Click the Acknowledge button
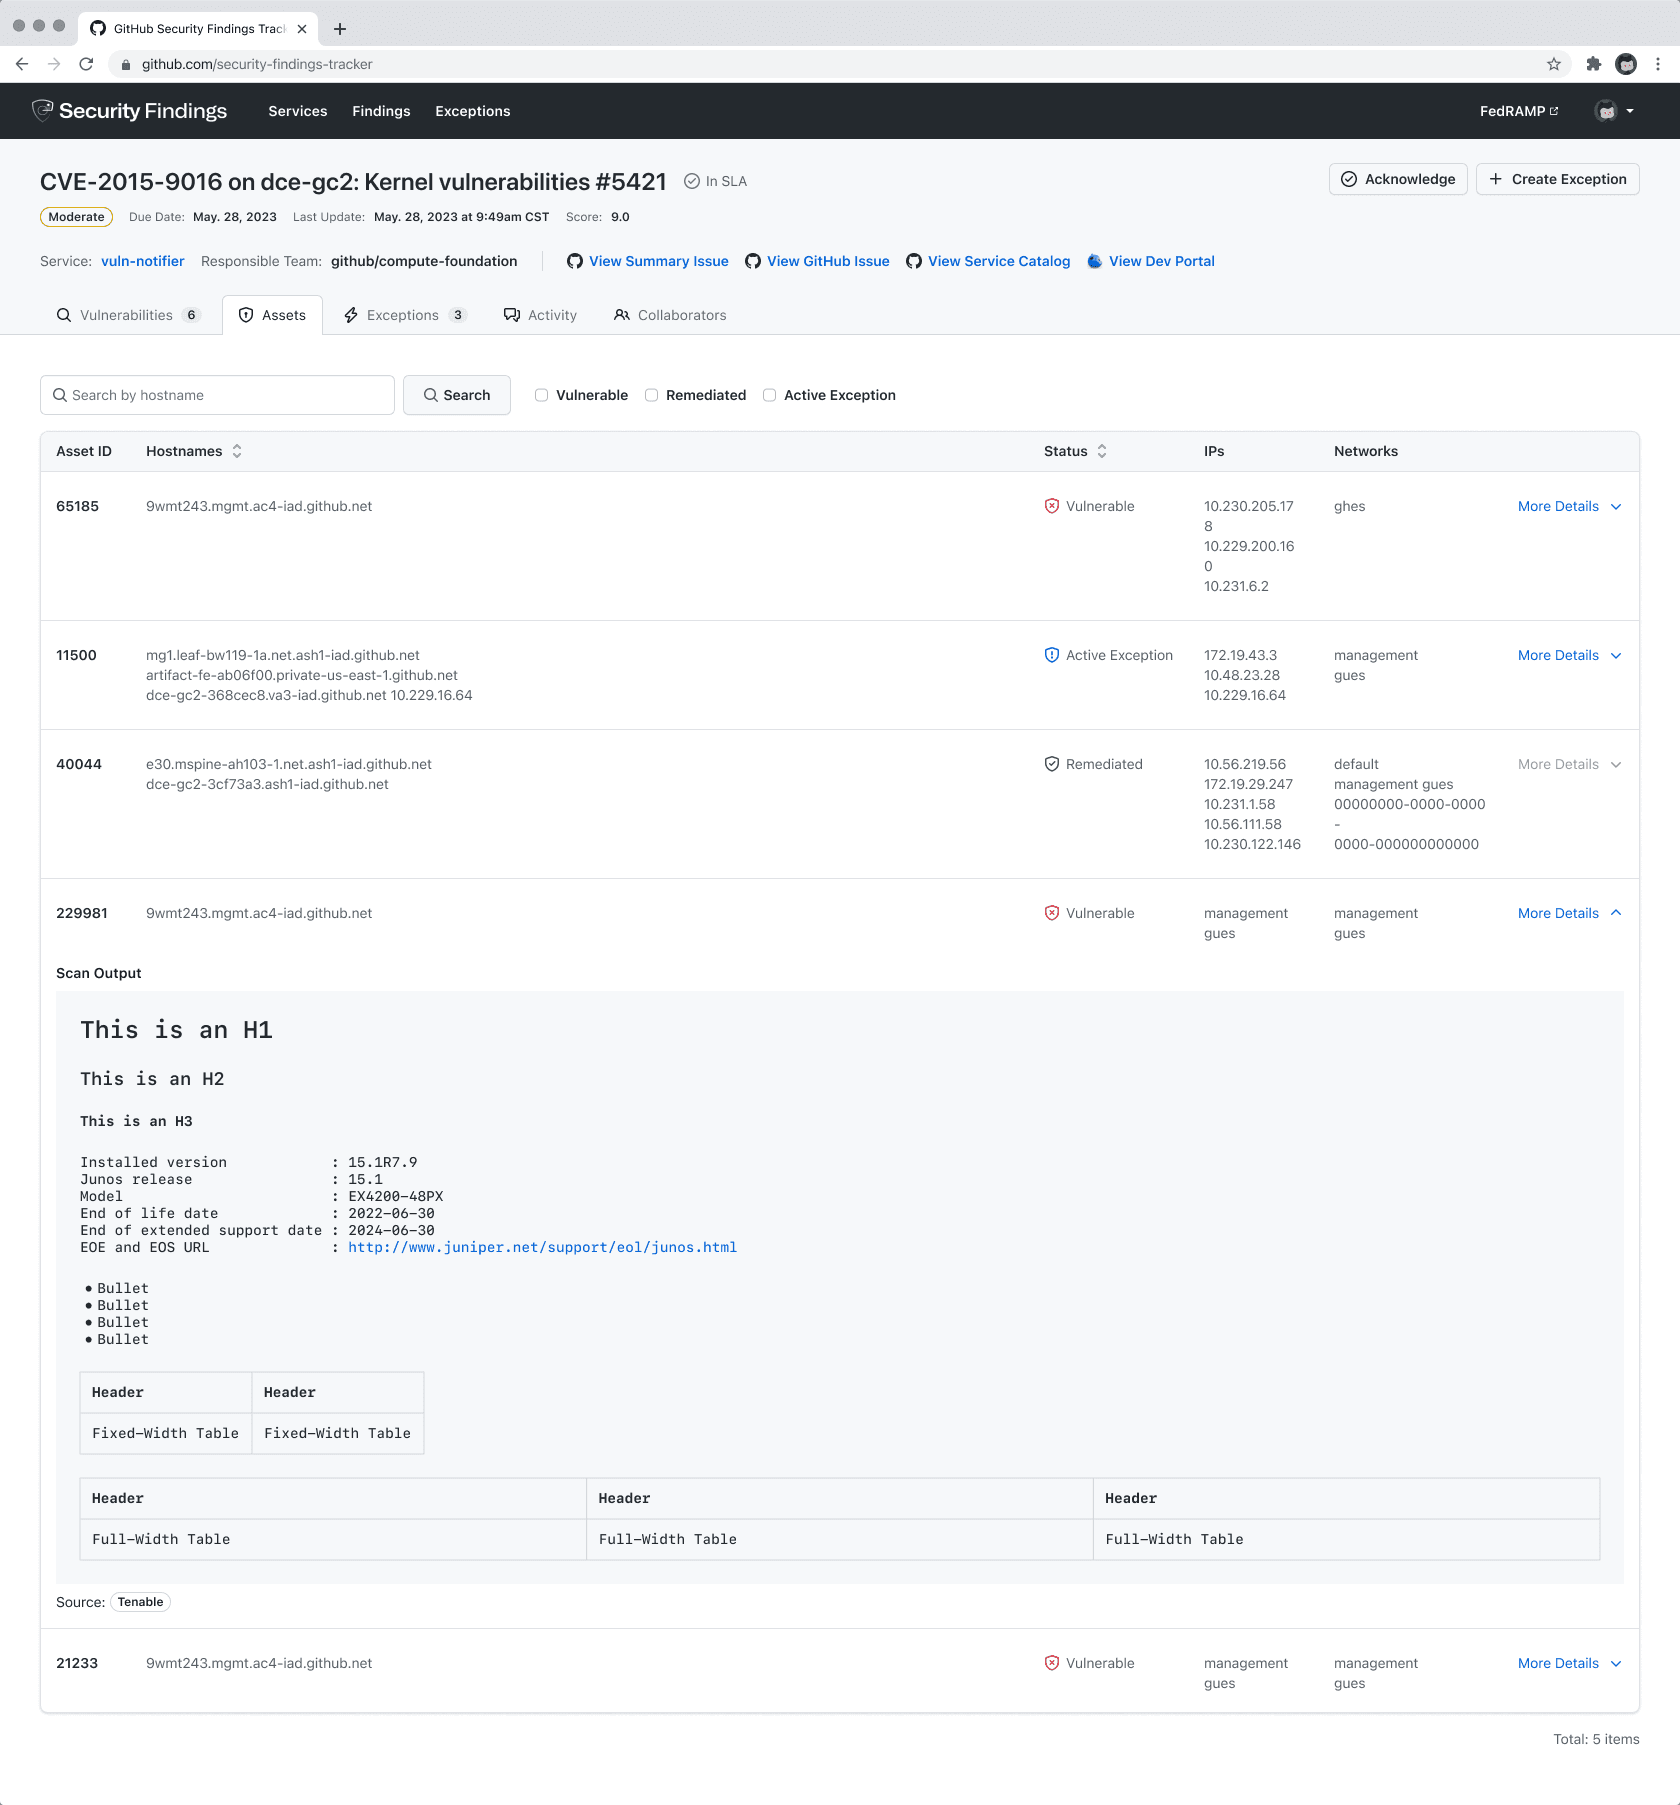This screenshot has height=1805, width=1680. tap(1398, 179)
